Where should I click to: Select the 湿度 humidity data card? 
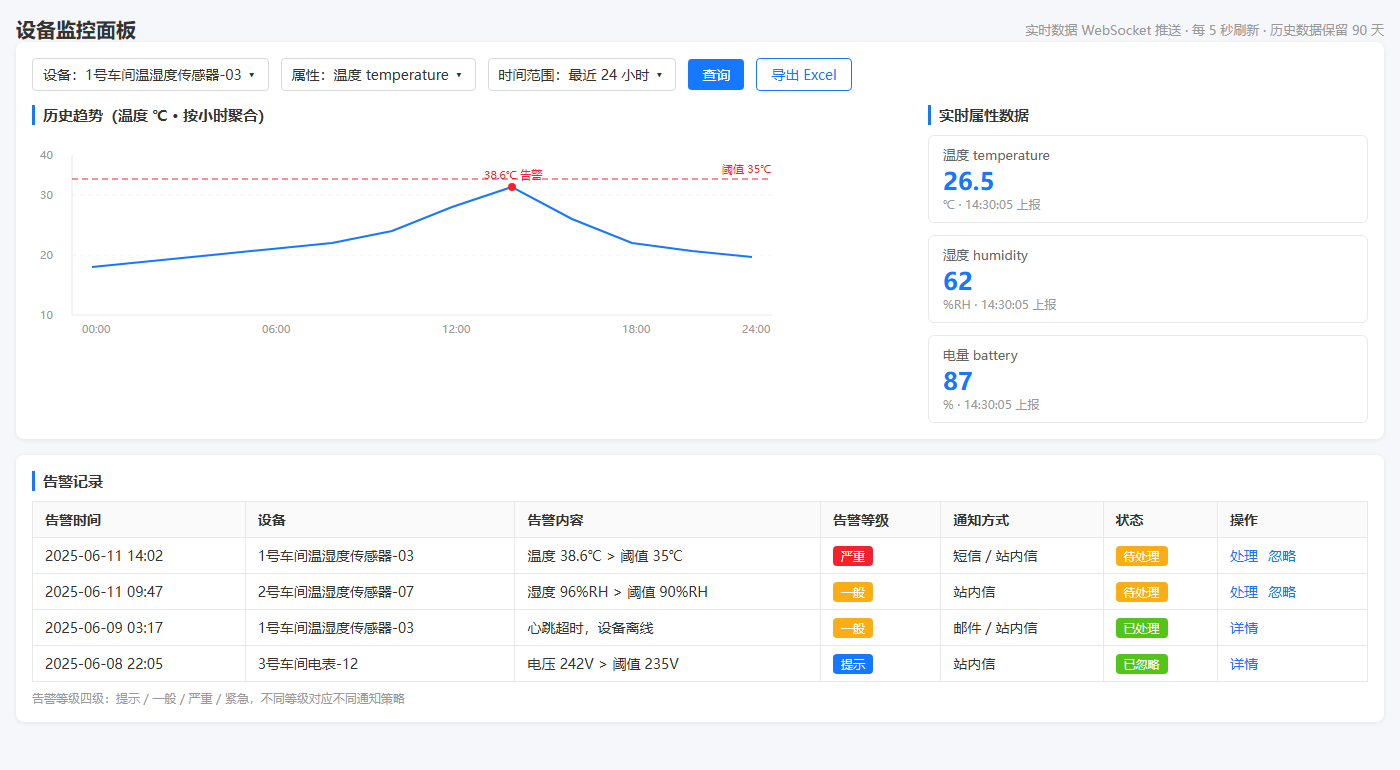coord(1148,279)
